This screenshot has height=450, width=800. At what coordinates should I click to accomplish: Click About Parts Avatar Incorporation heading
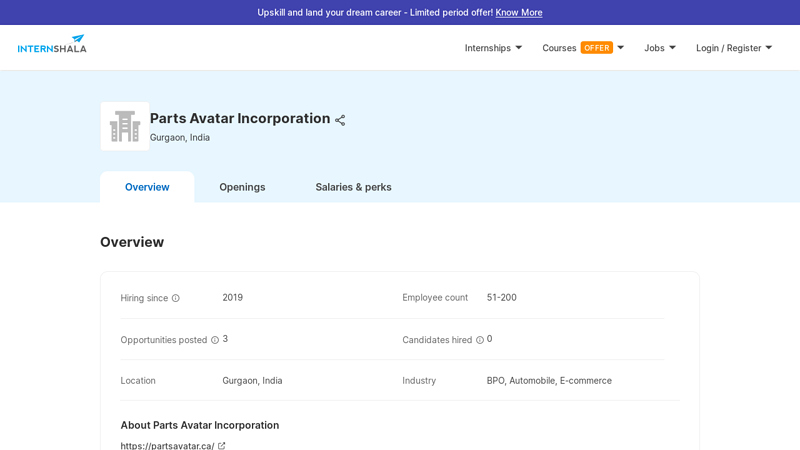coord(199,425)
